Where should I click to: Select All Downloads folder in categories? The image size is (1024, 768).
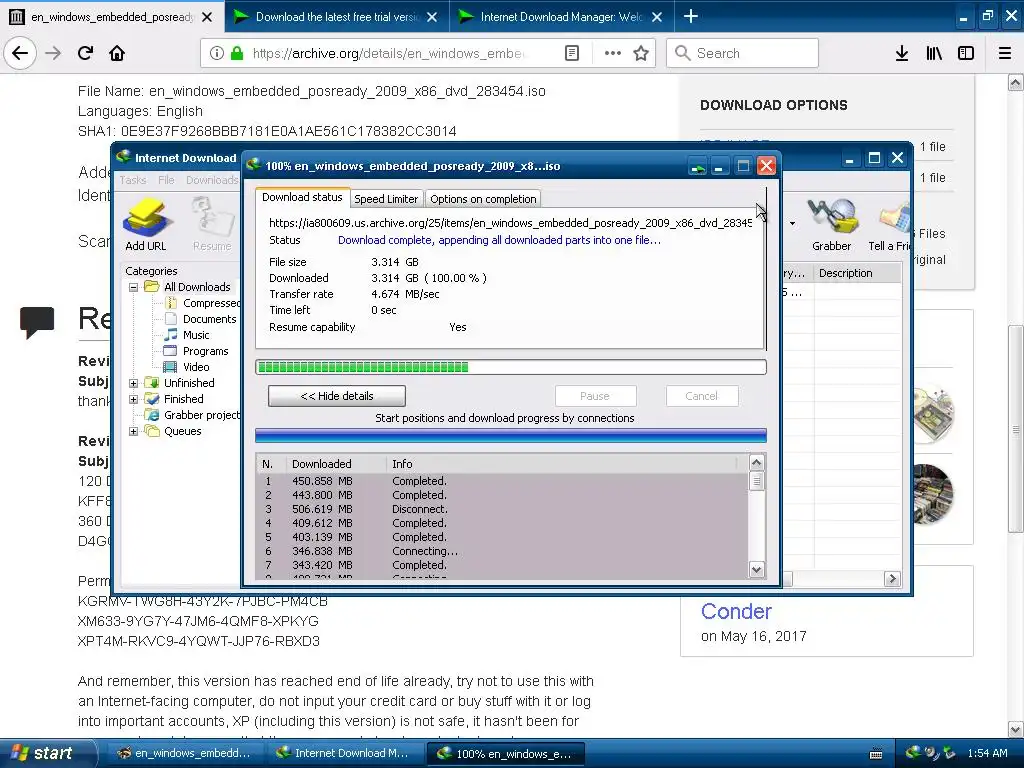tap(197, 287)
